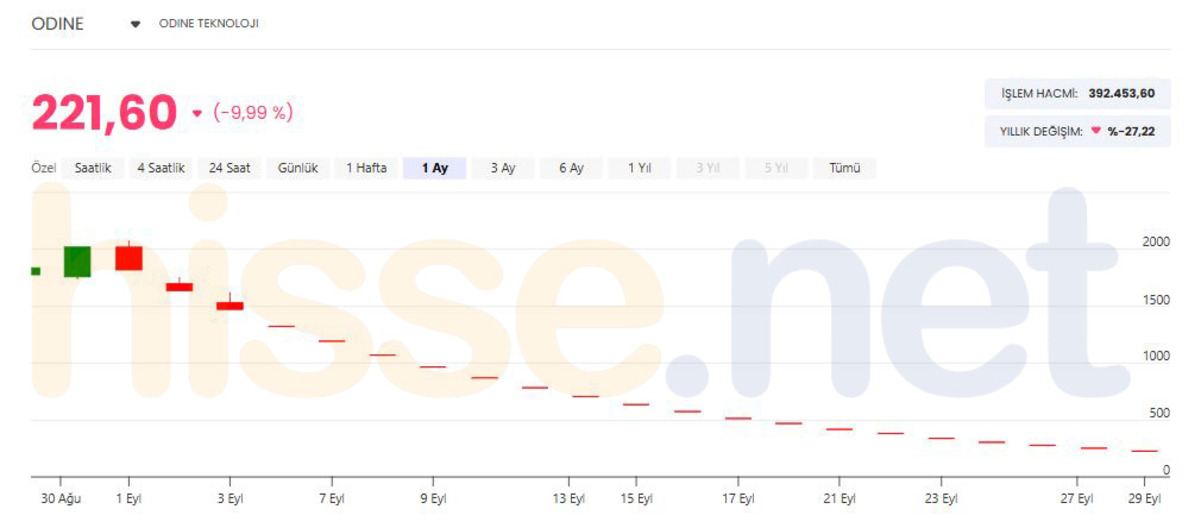Viewport: 1200px width, 528px height.
Task: Click the 9 Eyl date axis label
Action: (x=433, y=498)
